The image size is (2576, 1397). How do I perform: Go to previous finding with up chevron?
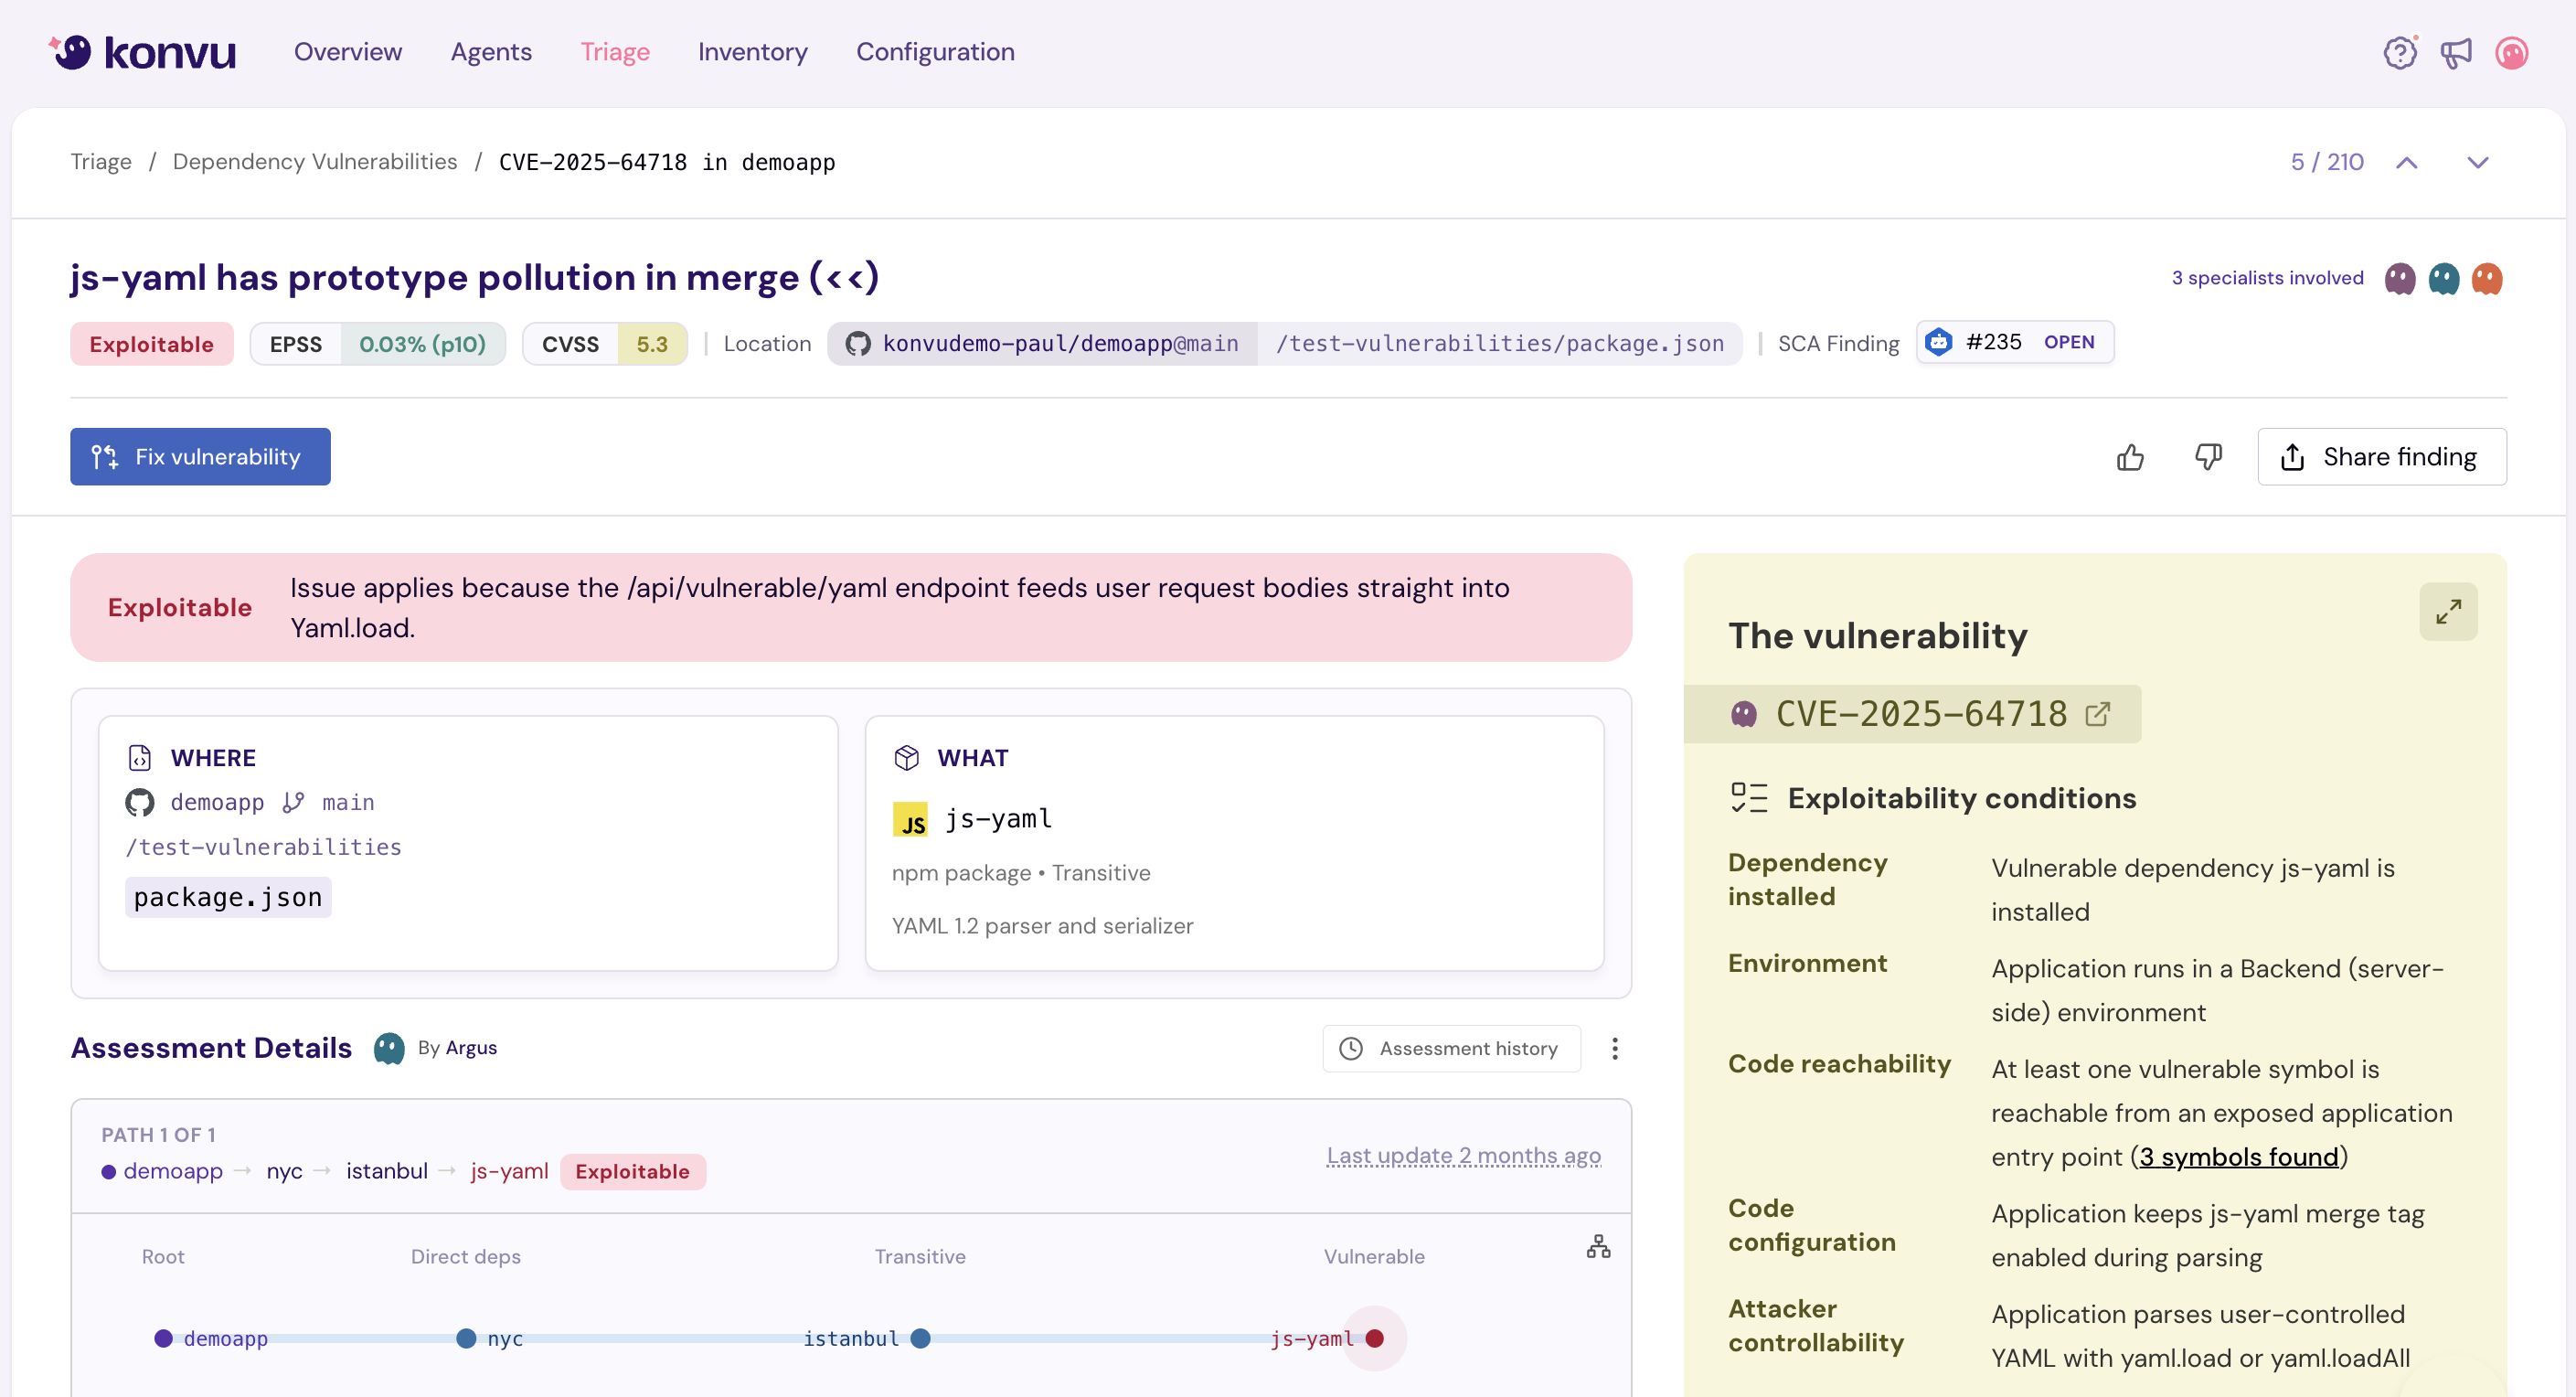(2407, 162)
